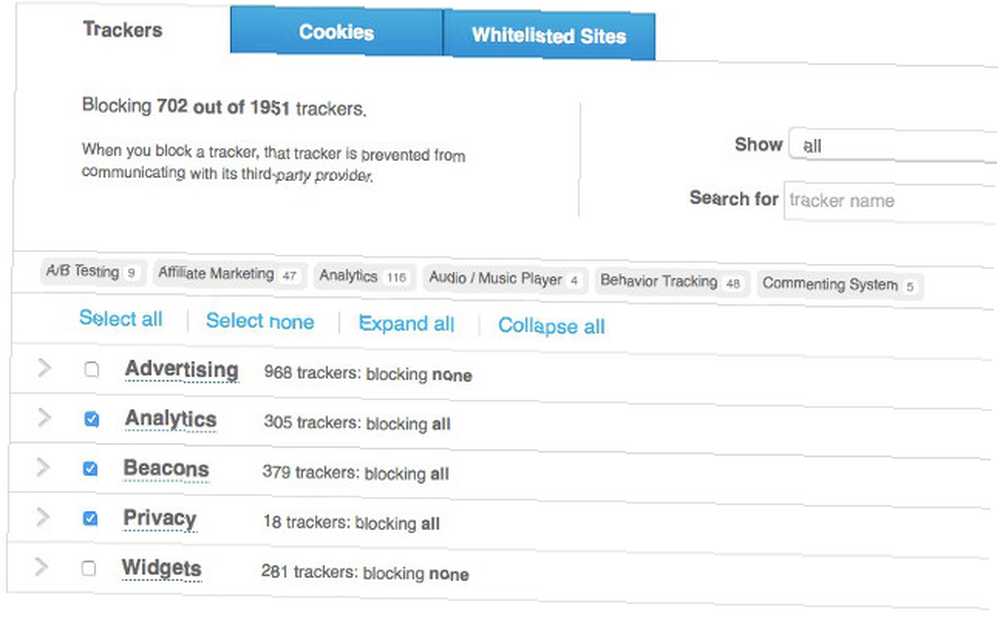
Task: Uncheck the Beacons checkbox
Action: pos(91,469)
